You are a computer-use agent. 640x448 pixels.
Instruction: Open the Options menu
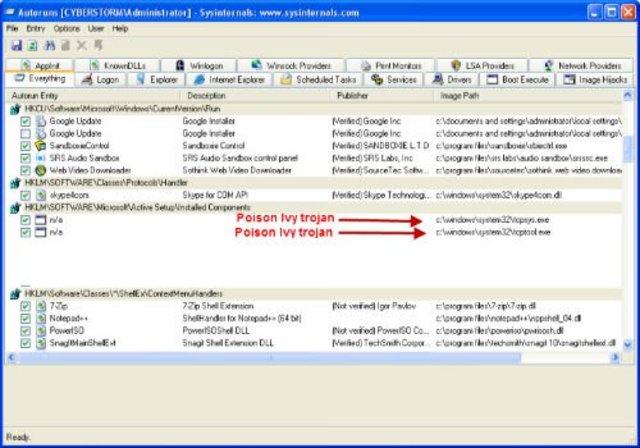pyautogui.click(x=67, y=29)
